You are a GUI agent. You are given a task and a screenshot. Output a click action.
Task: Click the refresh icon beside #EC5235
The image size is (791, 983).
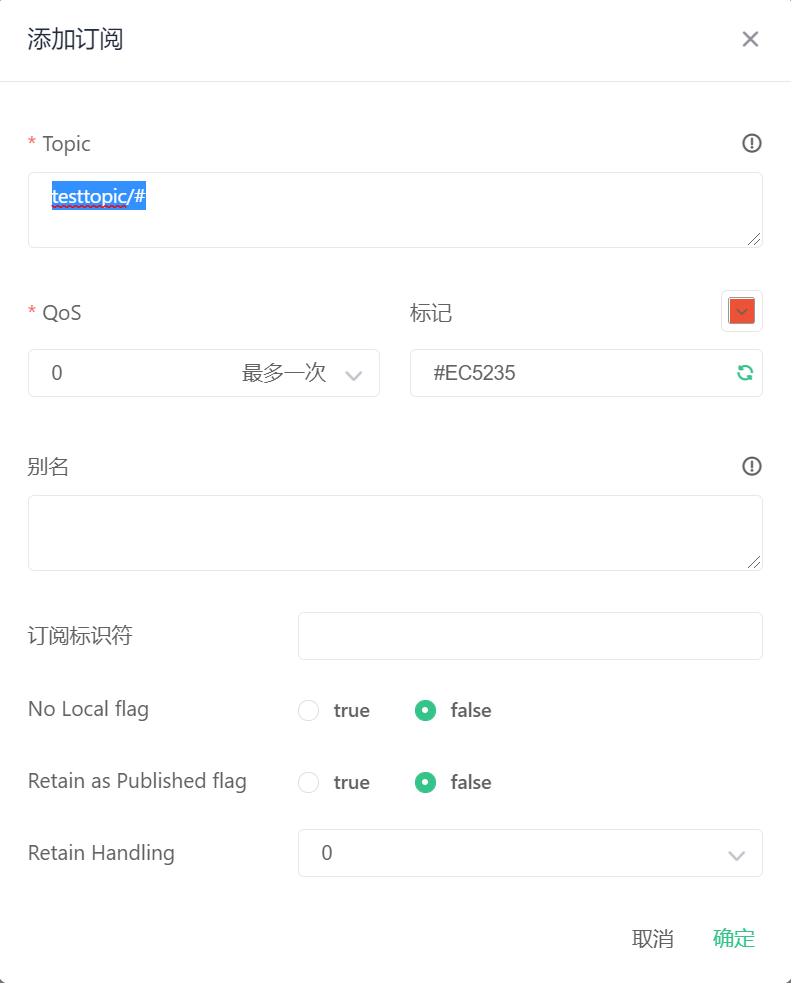coord(744,372)
